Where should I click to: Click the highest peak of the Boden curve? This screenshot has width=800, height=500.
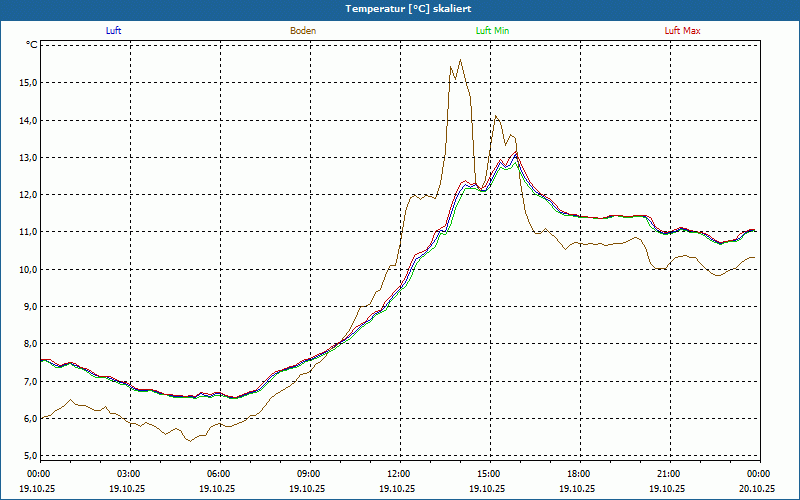click(460, 60)
